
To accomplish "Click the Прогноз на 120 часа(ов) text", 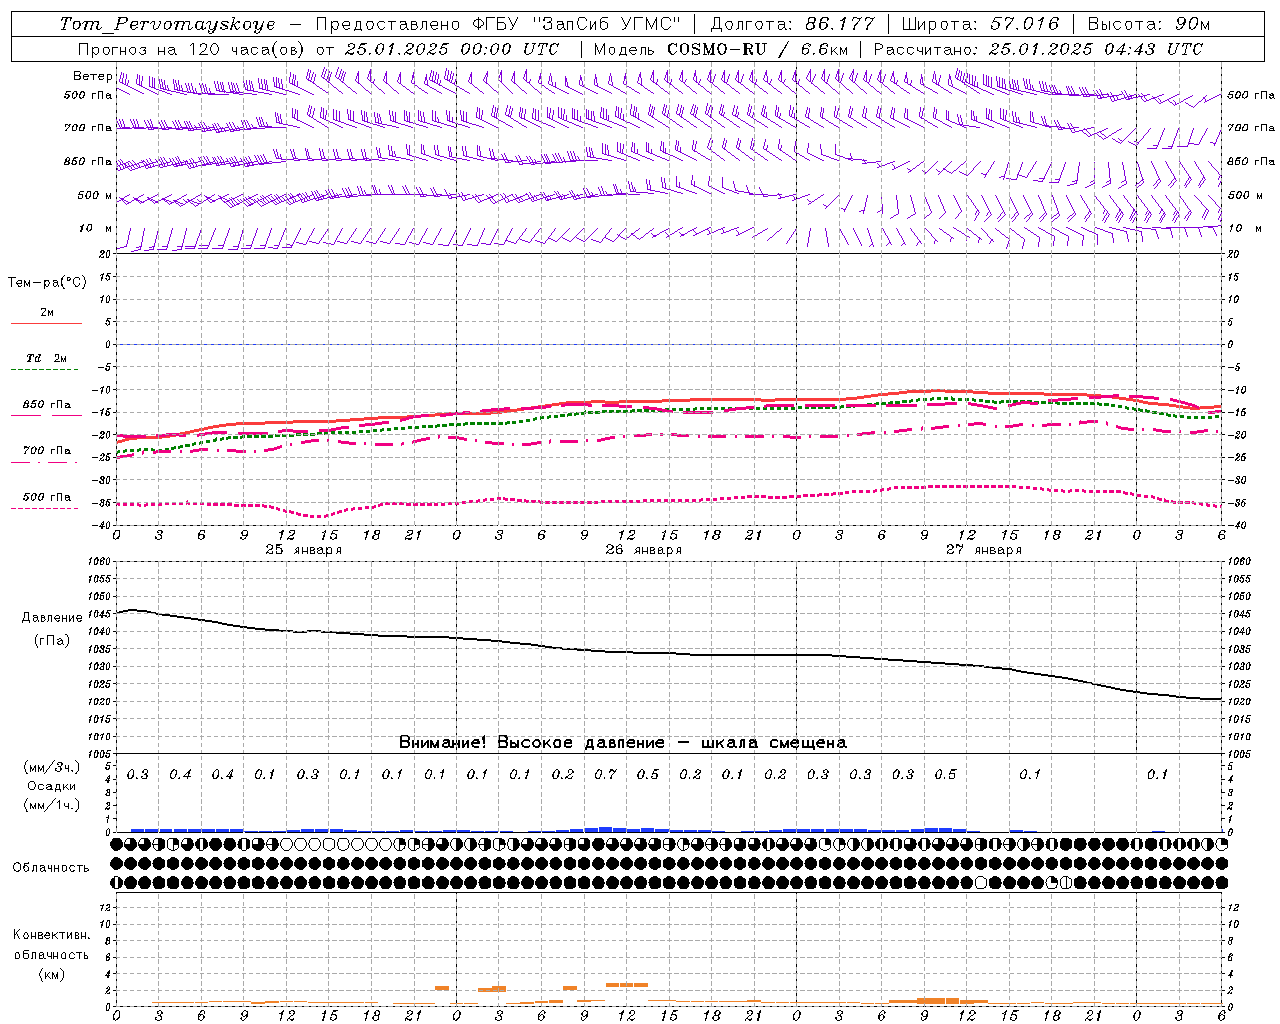I will pyautogui.click(x=192, y=49).
